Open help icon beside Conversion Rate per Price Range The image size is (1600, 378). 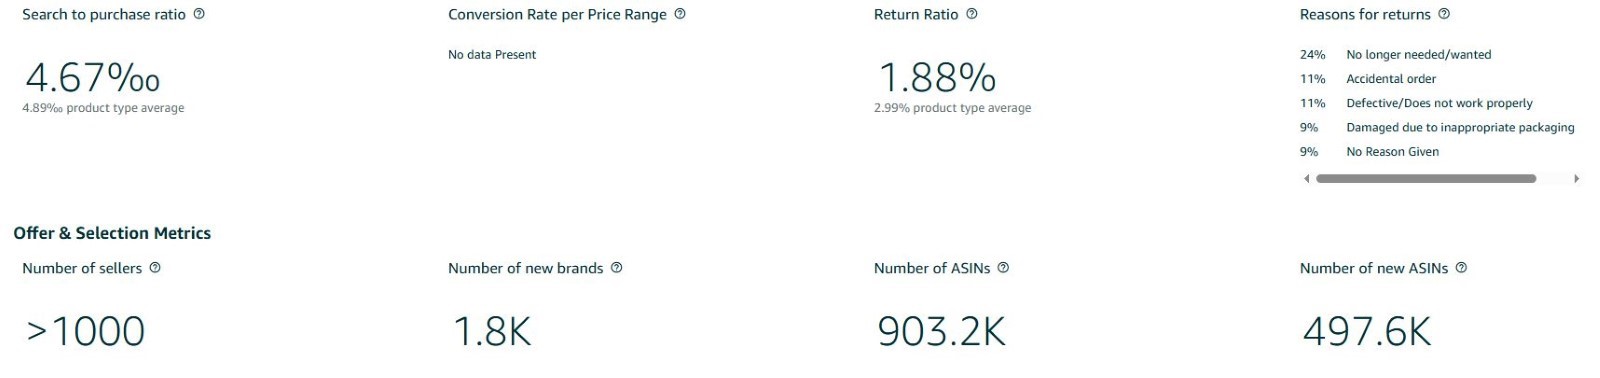680,14
